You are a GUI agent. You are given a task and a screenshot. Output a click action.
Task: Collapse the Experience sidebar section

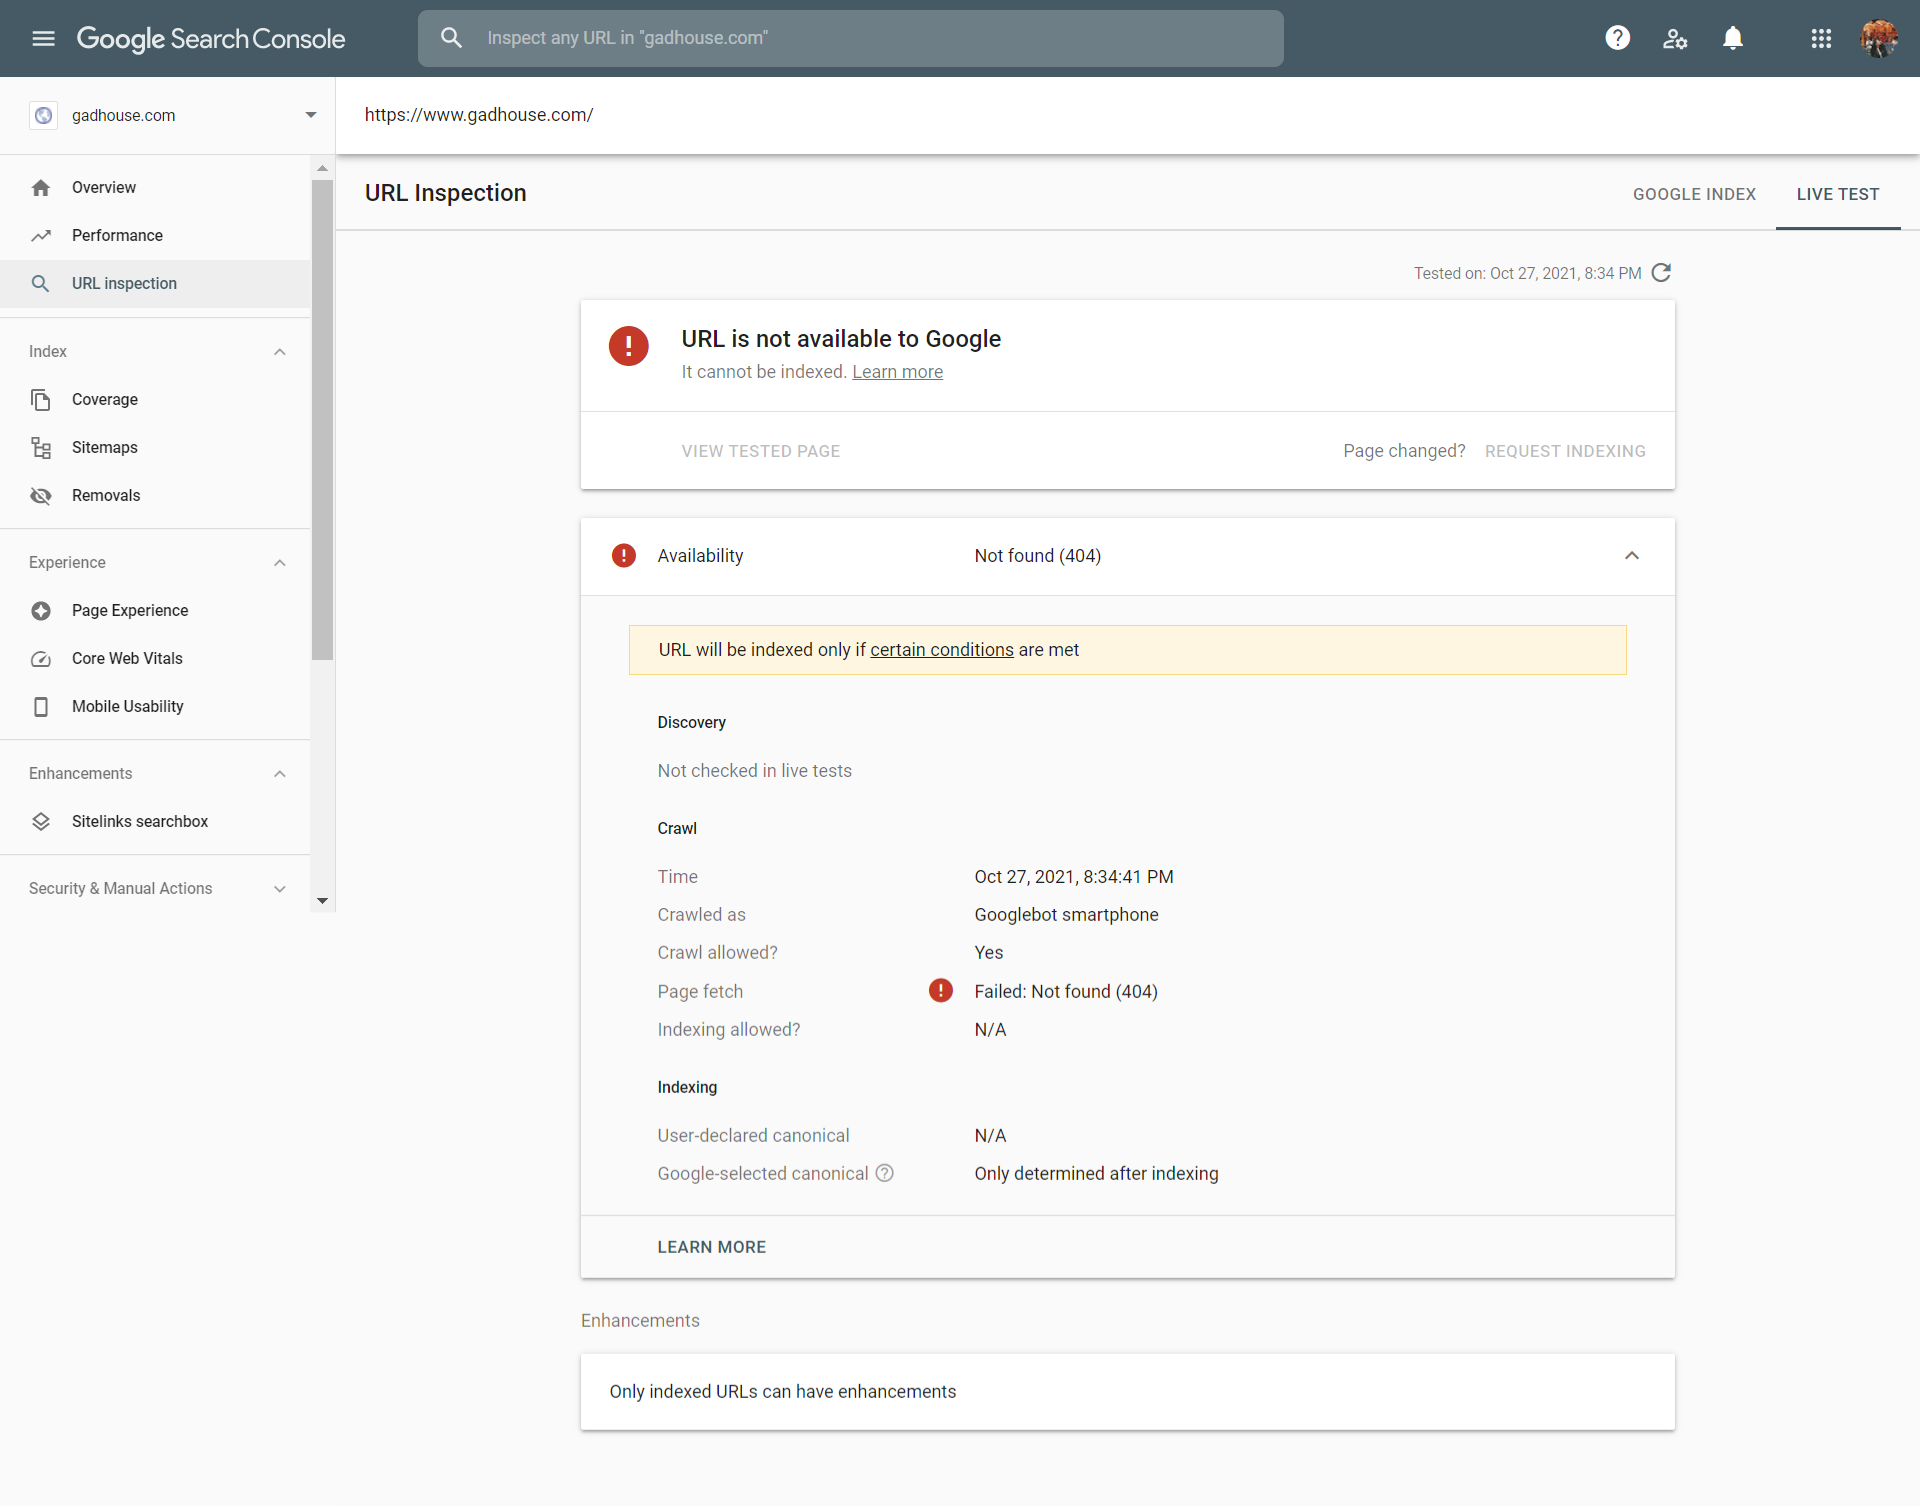tap(280, 562)
